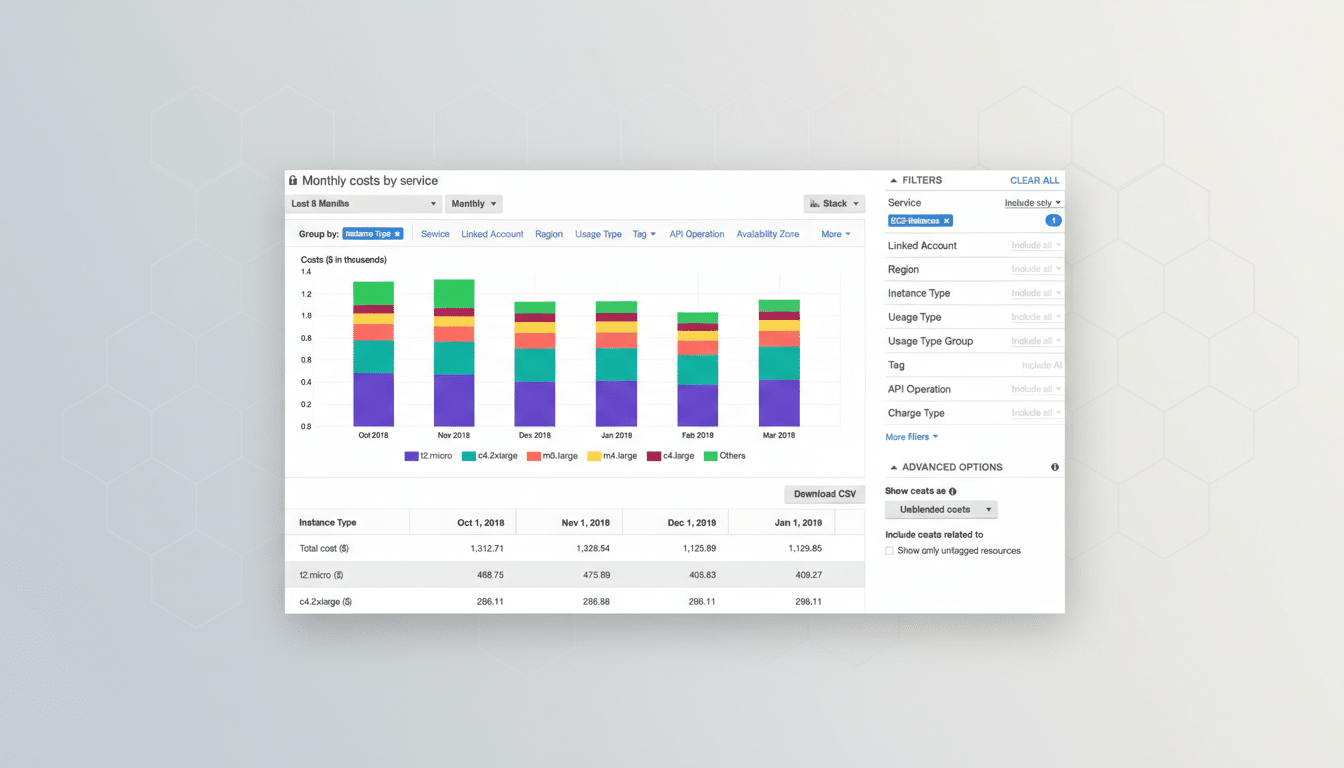Collapse the Advanced Options section

pyautogui.click(x=893, y=467)
